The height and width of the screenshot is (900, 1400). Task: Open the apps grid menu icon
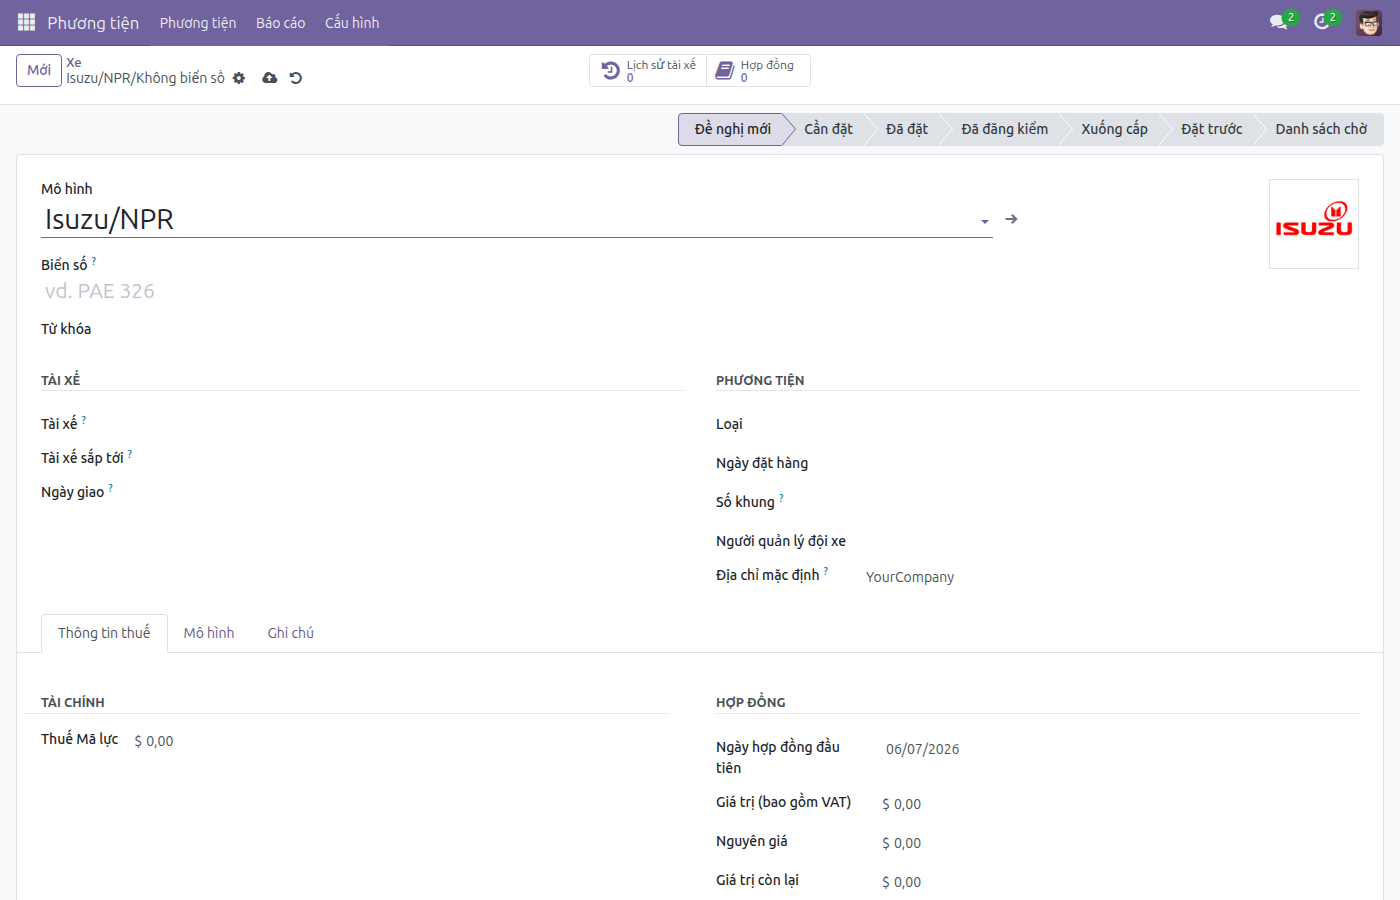click(26, 22)
